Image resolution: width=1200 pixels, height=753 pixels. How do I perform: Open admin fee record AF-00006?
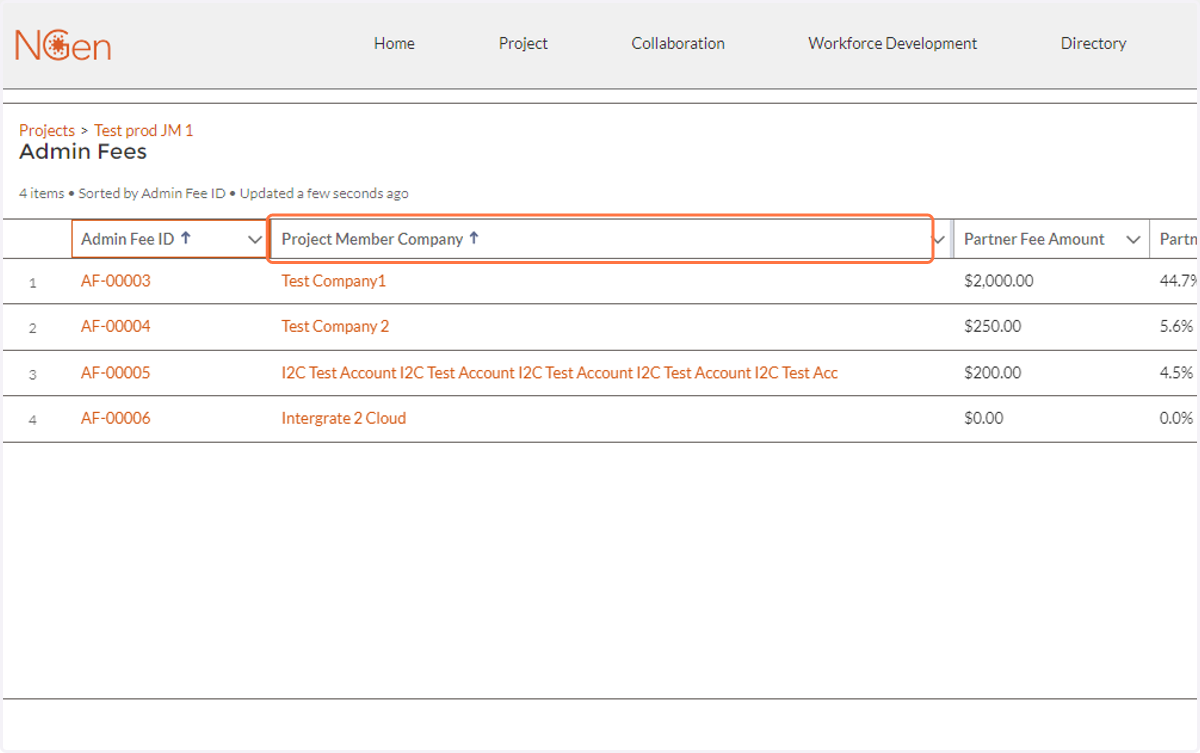coord(116,418)
